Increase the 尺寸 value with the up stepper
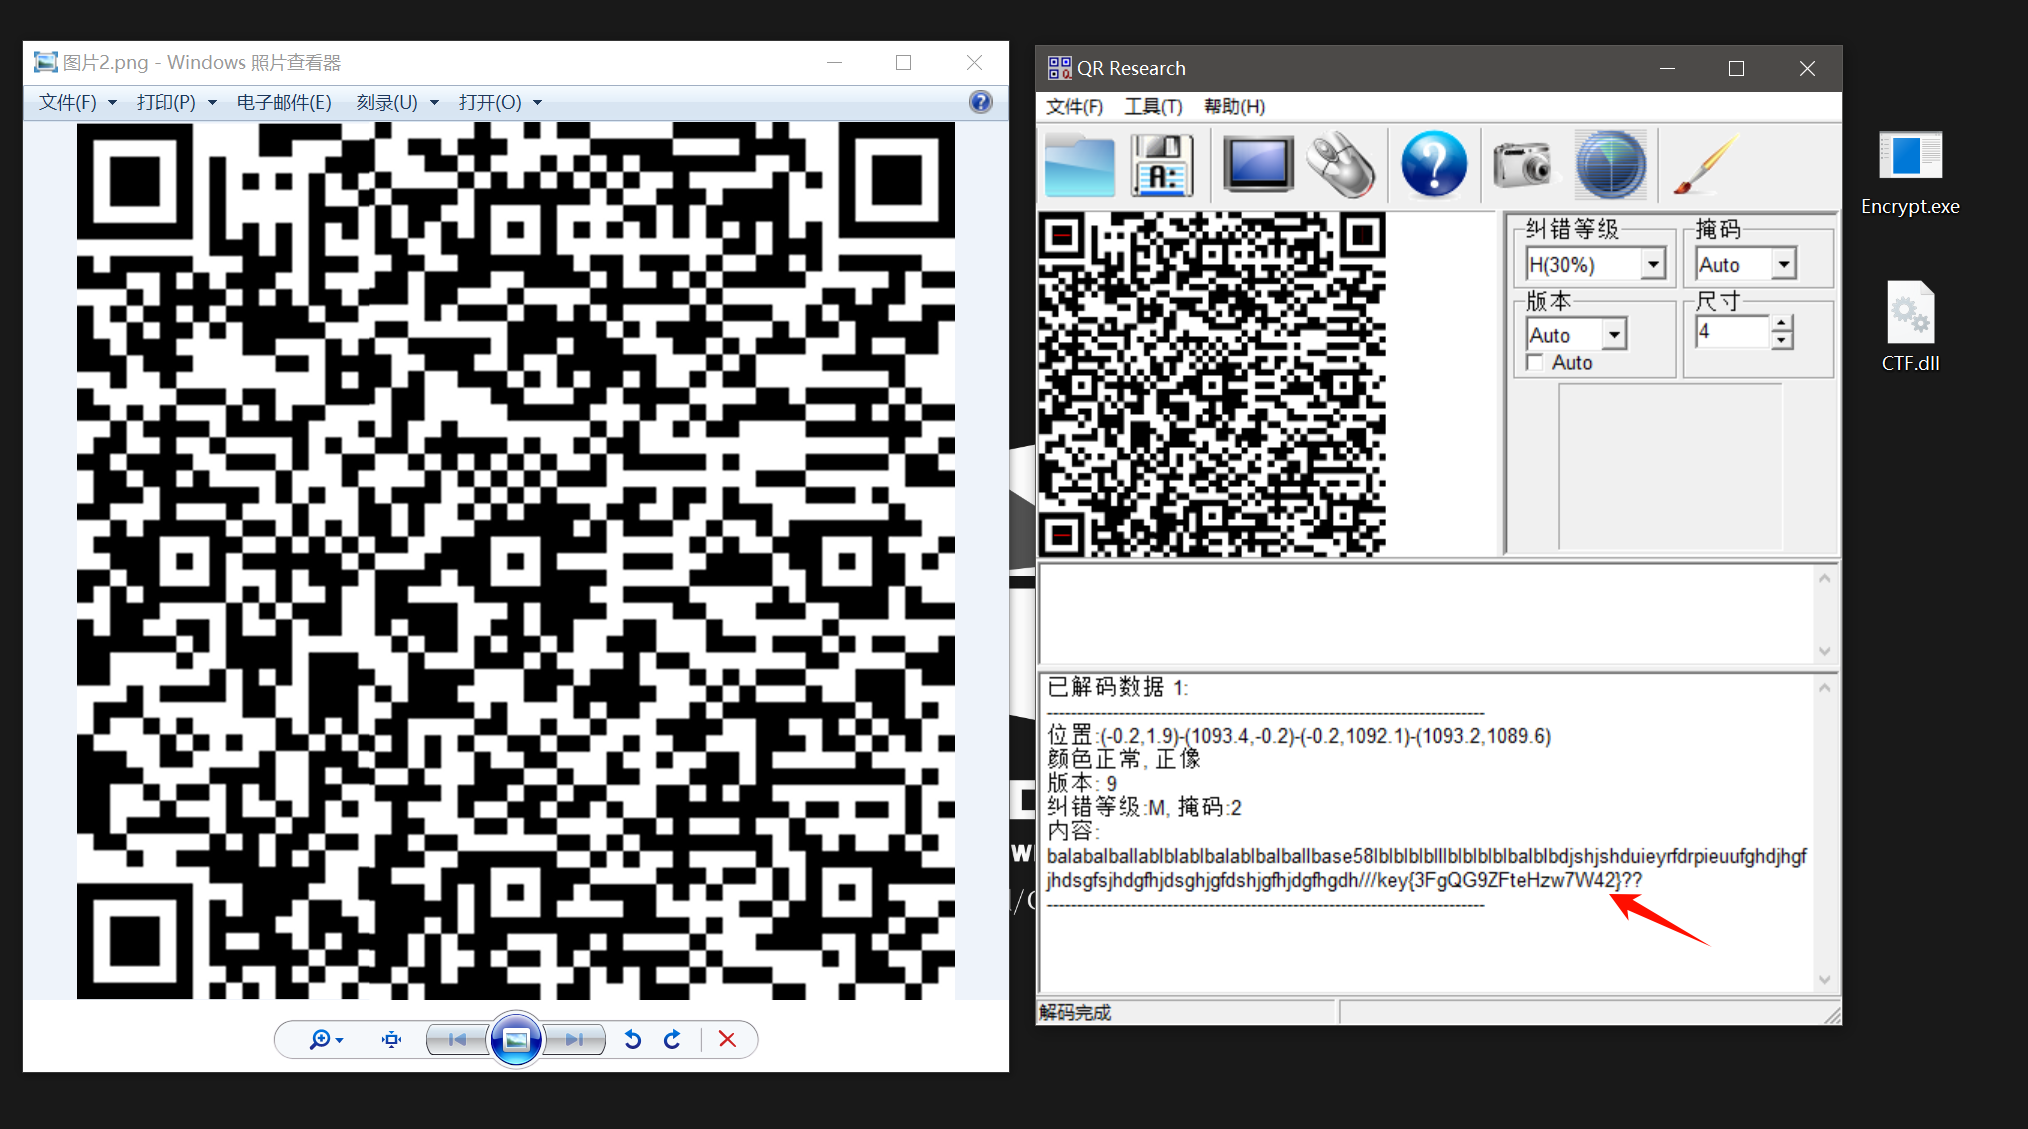The height and width of the screenshot is (1129, 2028). coord(1781,325)
